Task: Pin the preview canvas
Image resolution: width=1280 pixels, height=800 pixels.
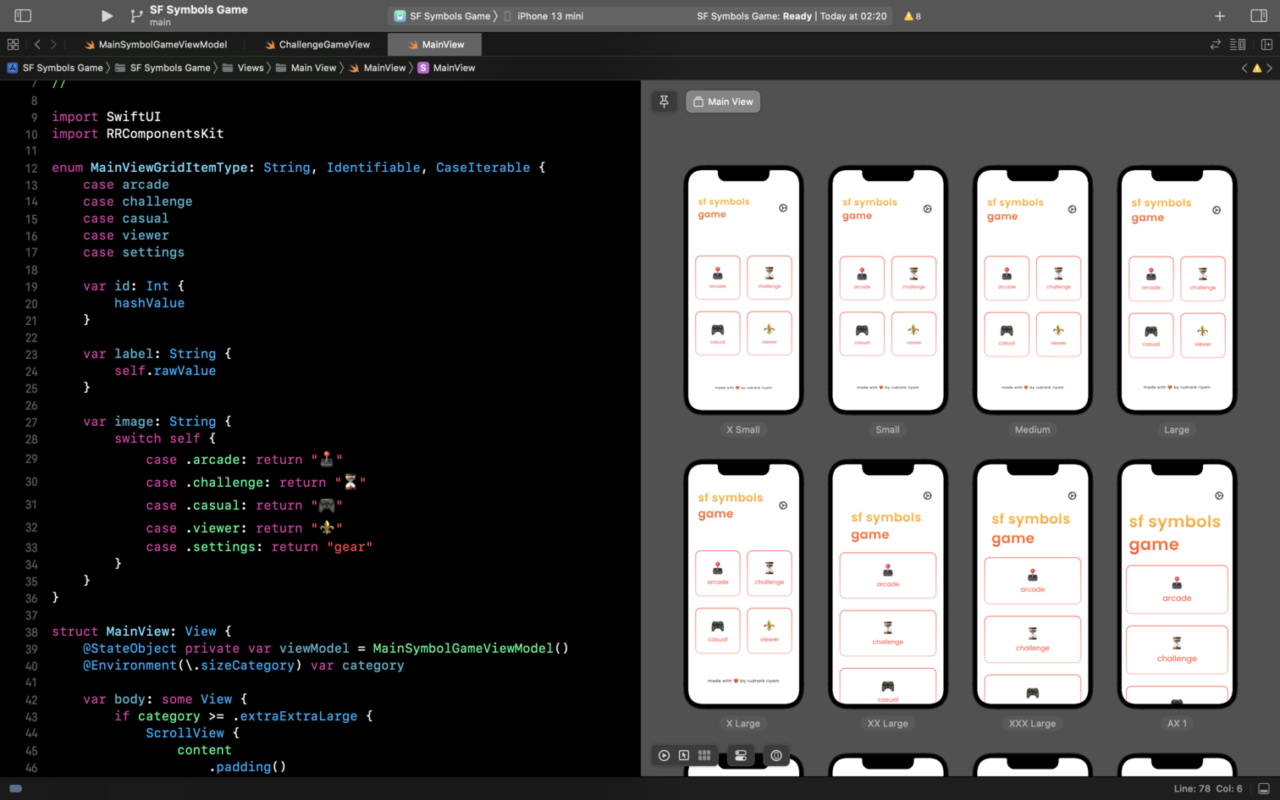Action: (x=664, y=101)
